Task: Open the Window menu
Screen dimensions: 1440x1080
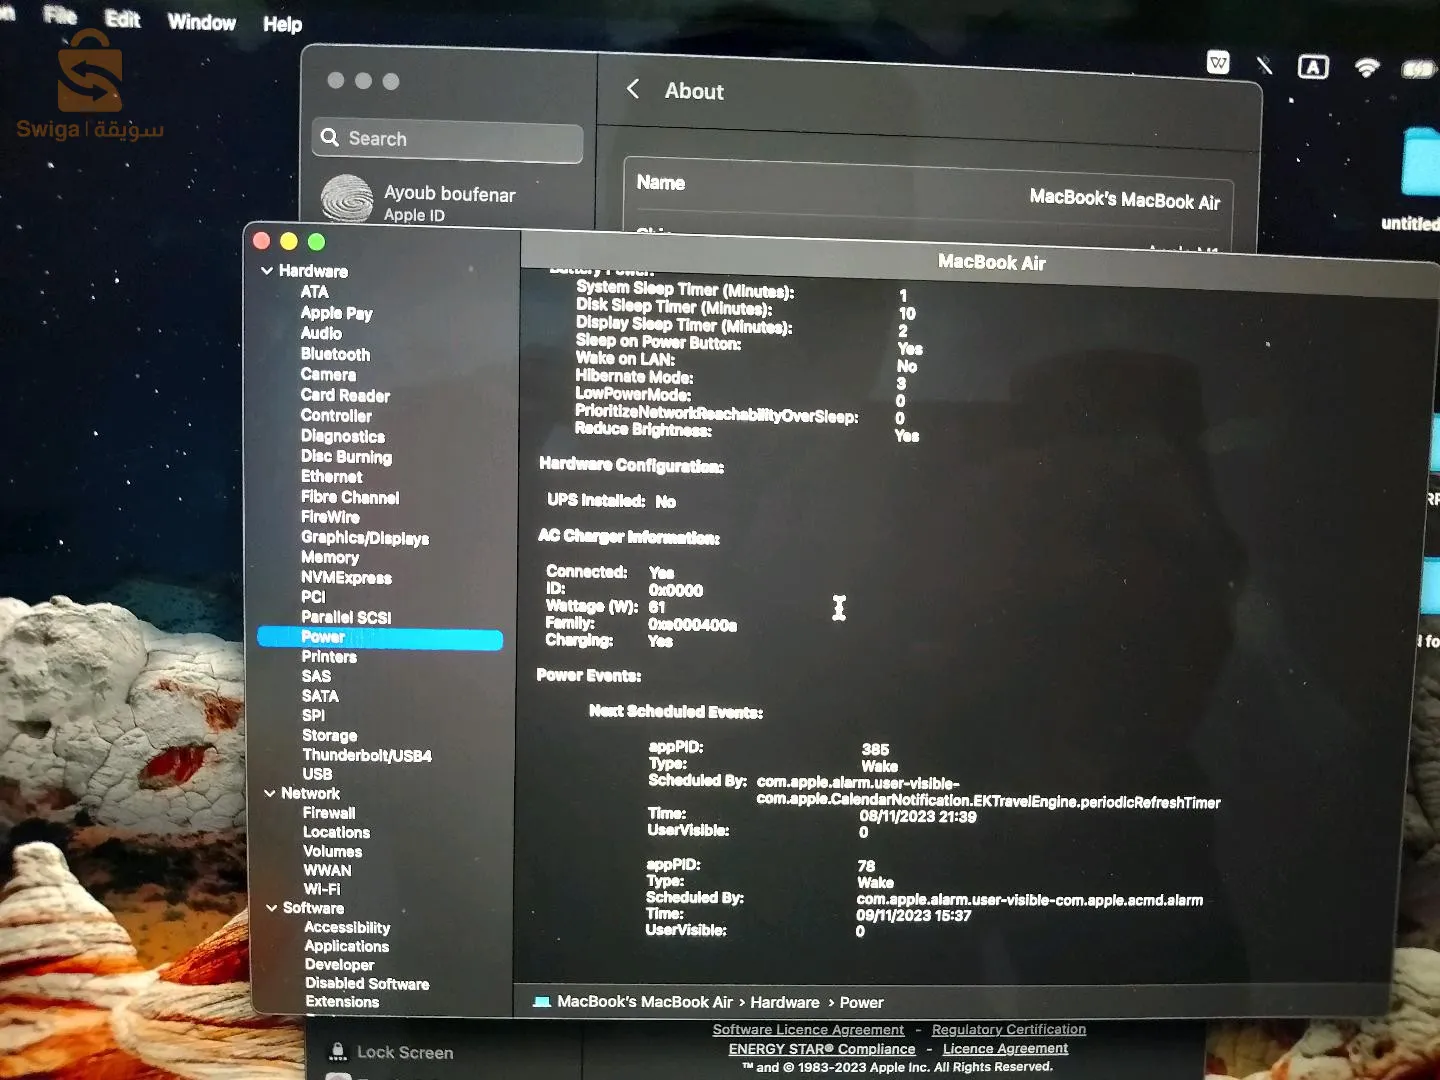Action: pyautogui.click(x=201, y=22)
